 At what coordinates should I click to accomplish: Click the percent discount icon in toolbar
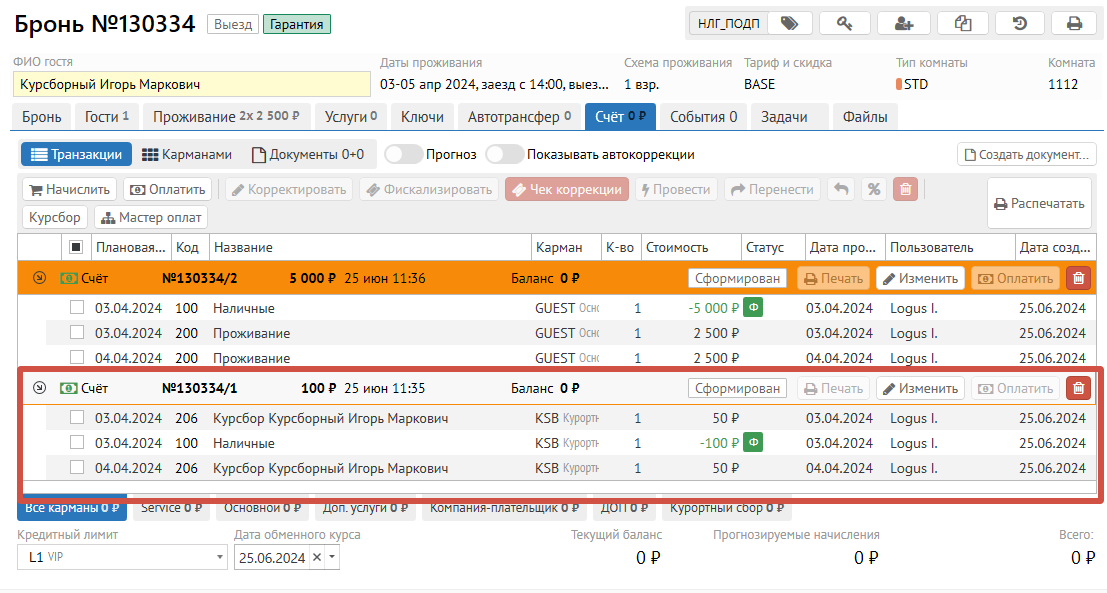[x=873, y=189]
